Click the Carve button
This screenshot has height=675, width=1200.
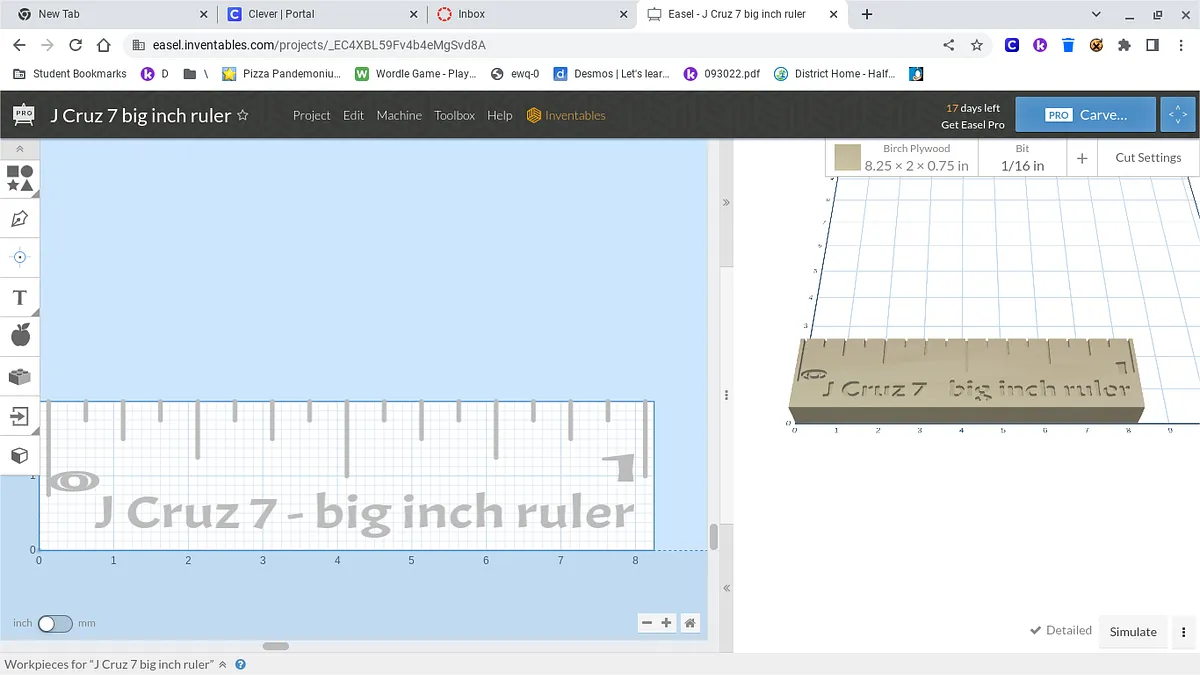point(1085,115)
